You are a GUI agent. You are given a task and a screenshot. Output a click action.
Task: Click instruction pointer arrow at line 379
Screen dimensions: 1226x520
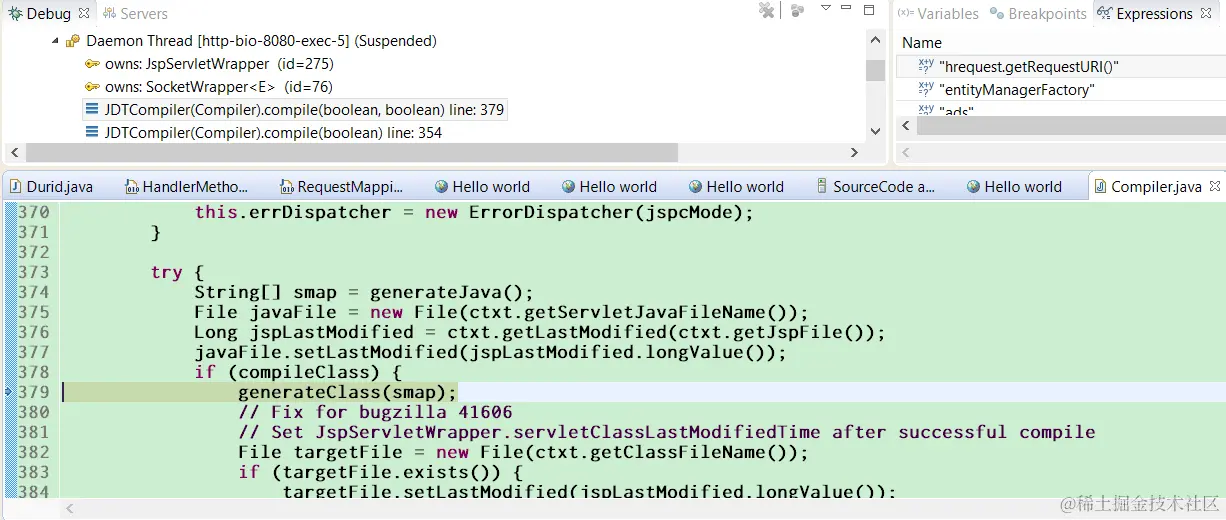pos(8,391)
